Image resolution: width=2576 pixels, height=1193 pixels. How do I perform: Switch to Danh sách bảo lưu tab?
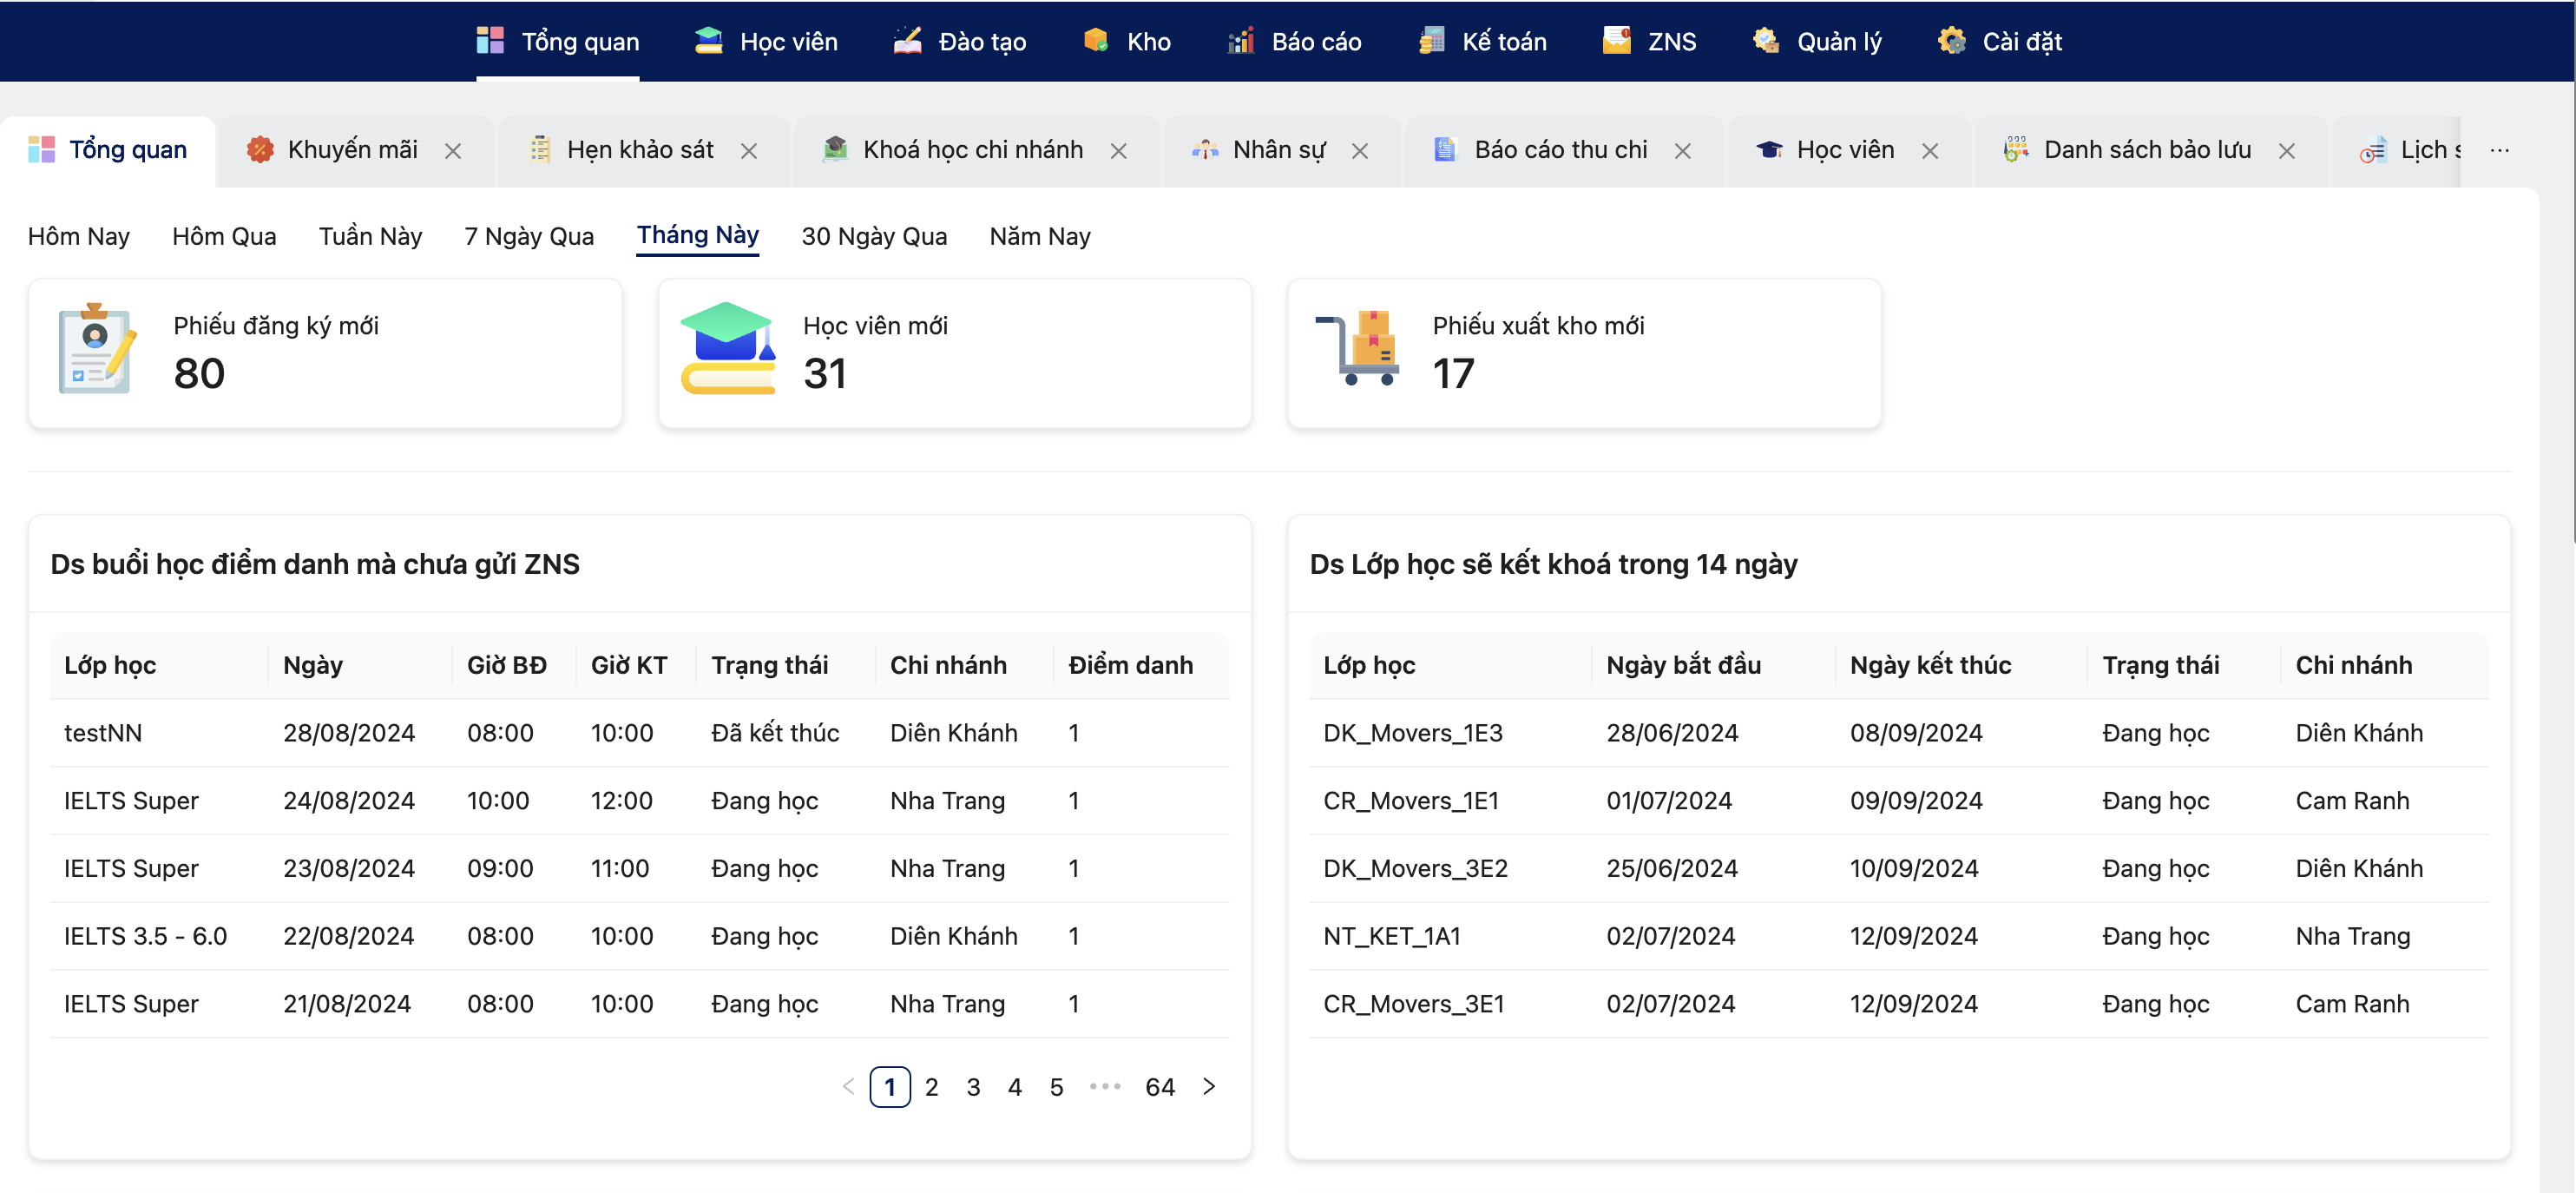(x=2147, y=150)
